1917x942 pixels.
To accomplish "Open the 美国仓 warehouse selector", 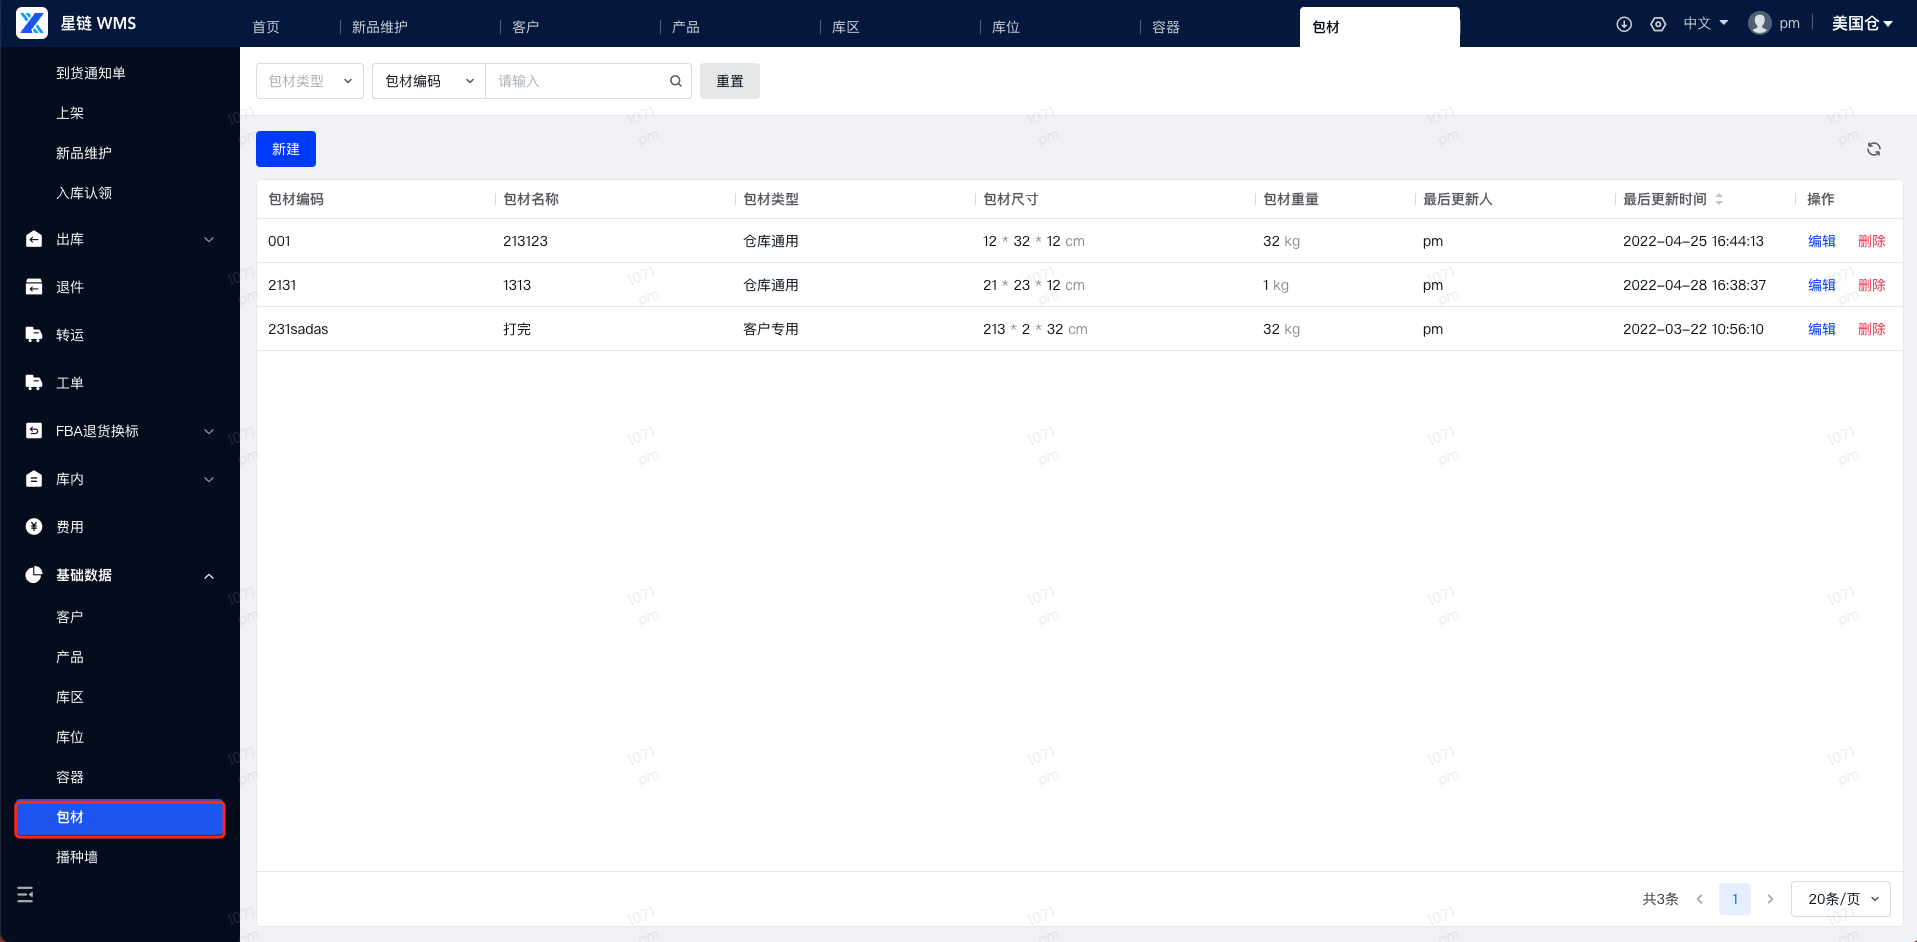I will point(1862,23).
